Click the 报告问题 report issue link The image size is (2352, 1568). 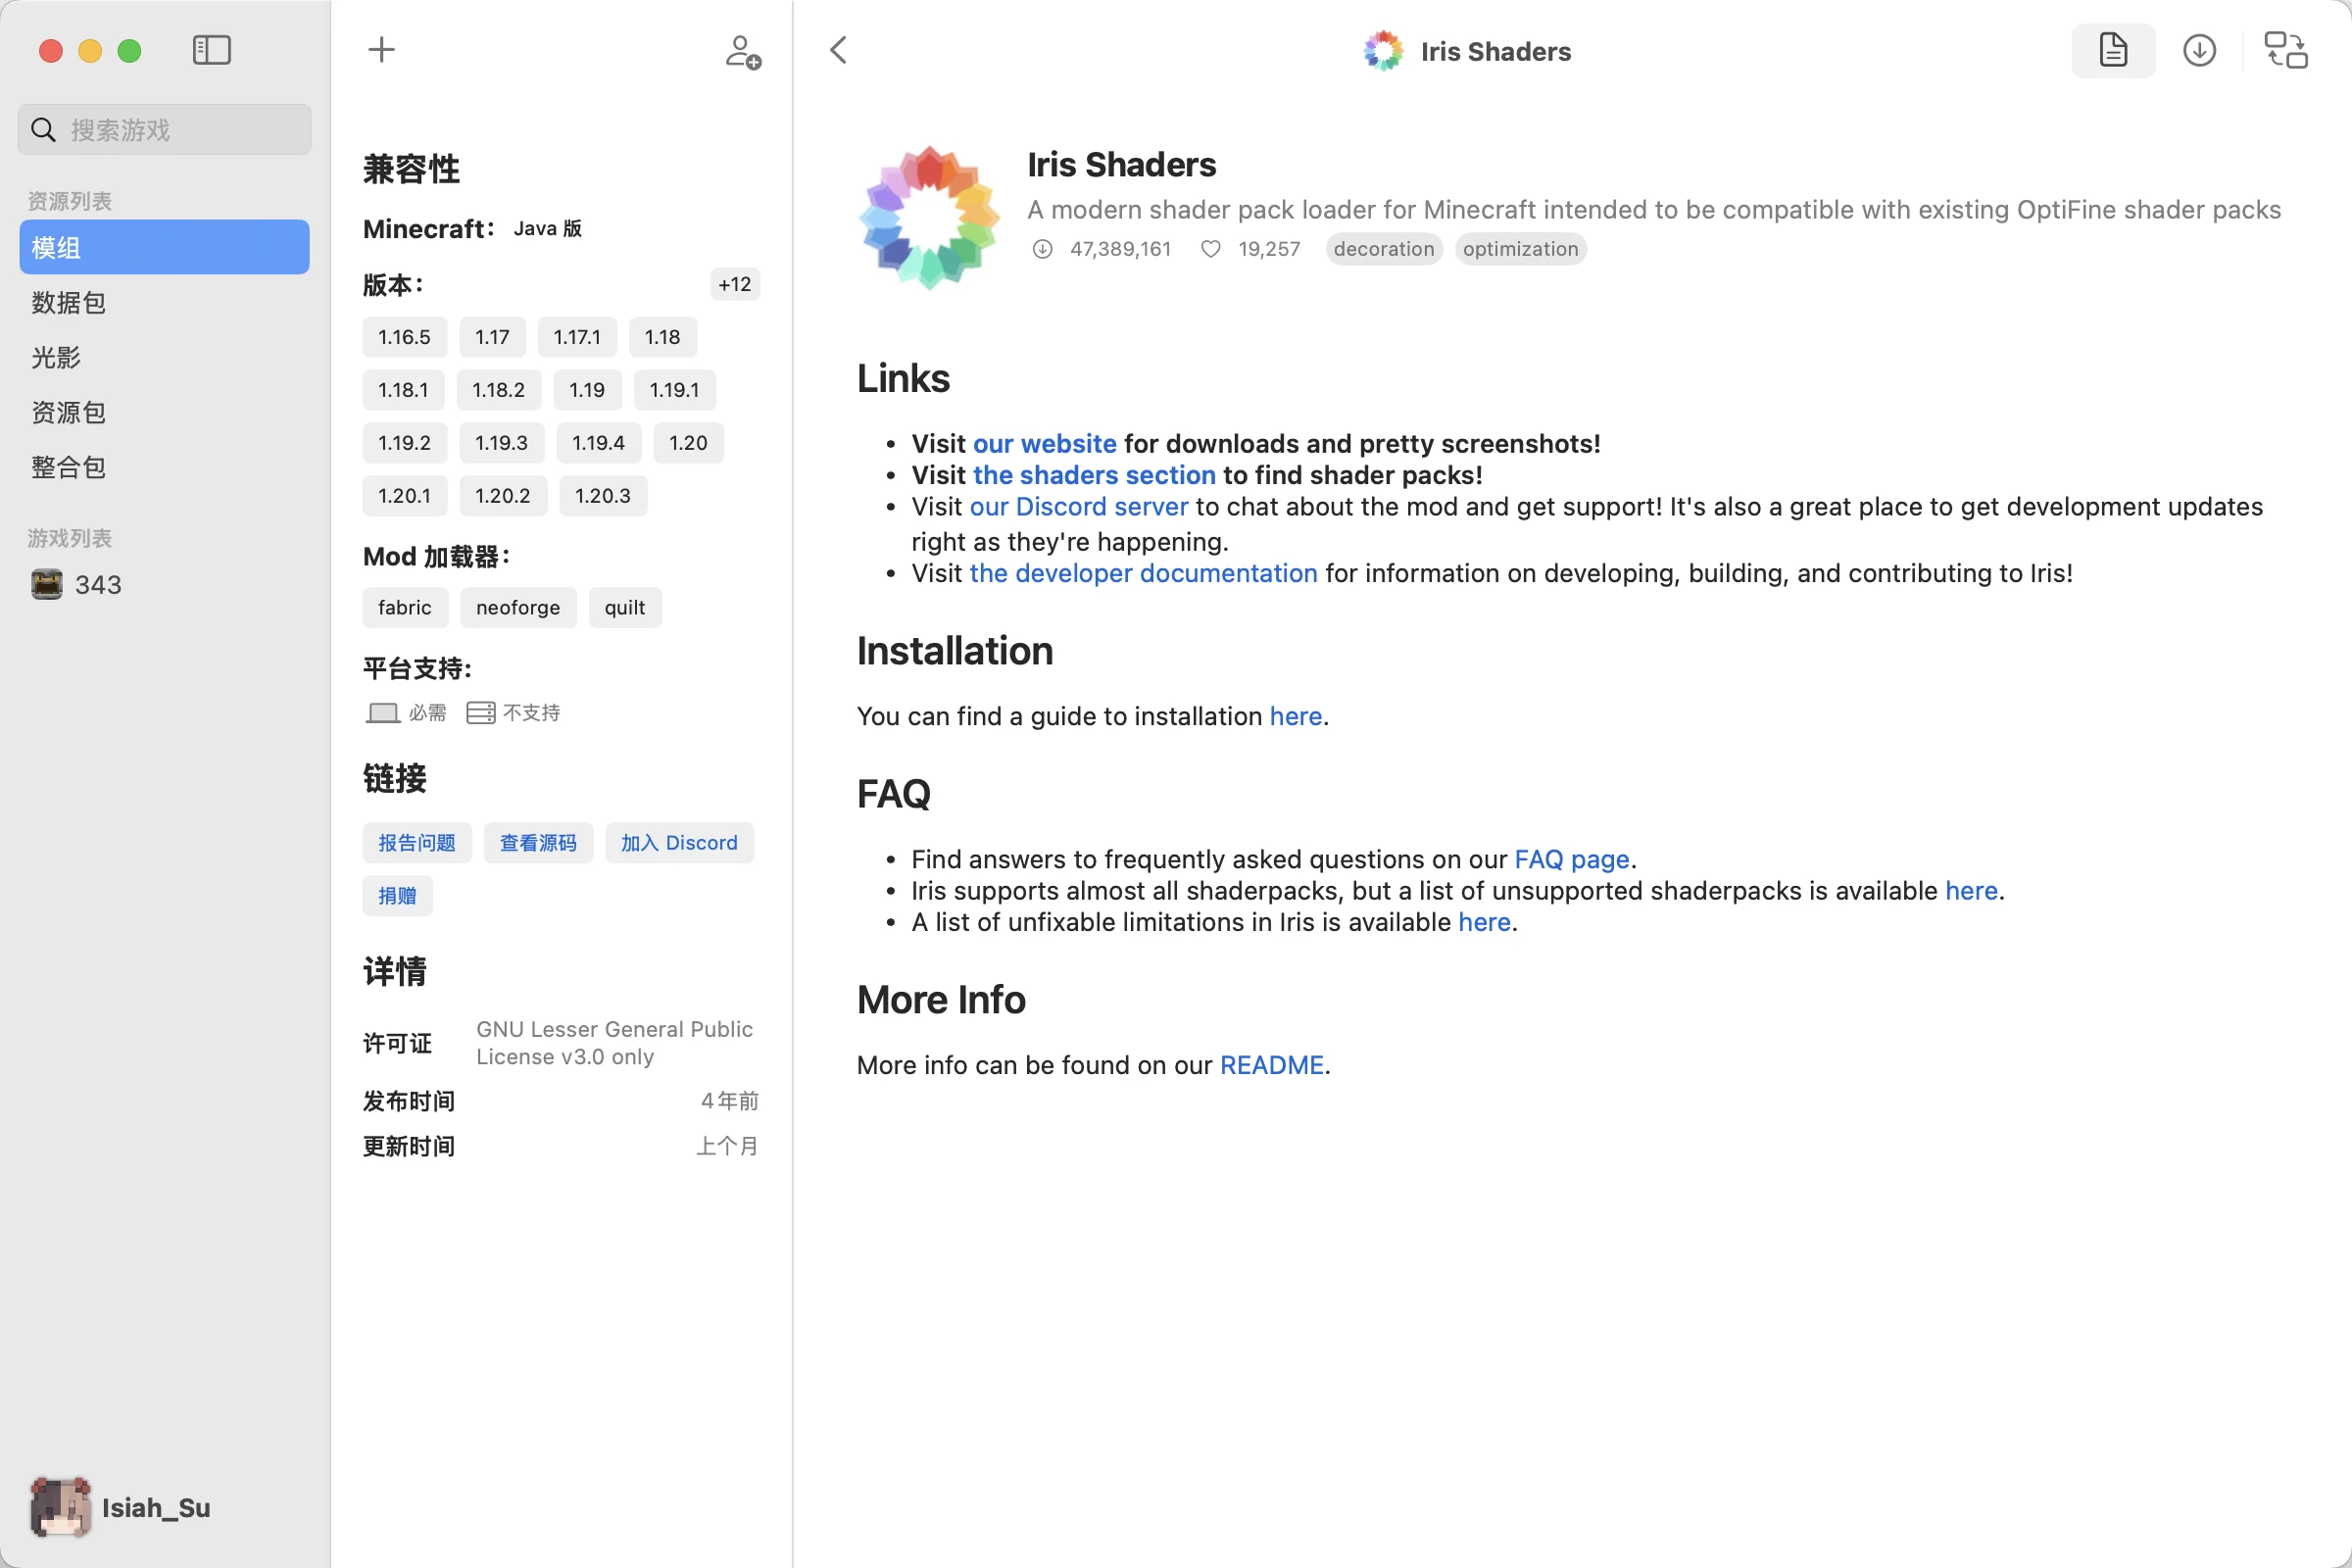point(416,843)
